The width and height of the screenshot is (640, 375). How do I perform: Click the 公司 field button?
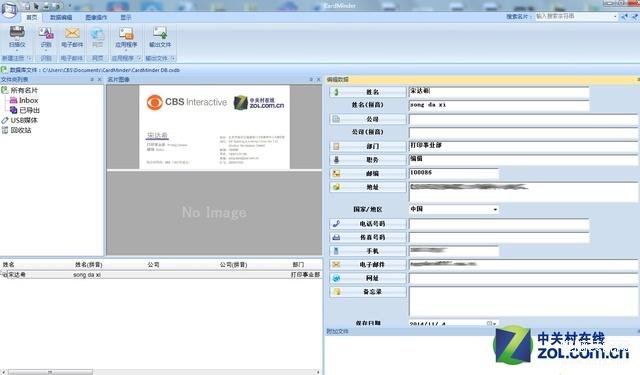368,119
